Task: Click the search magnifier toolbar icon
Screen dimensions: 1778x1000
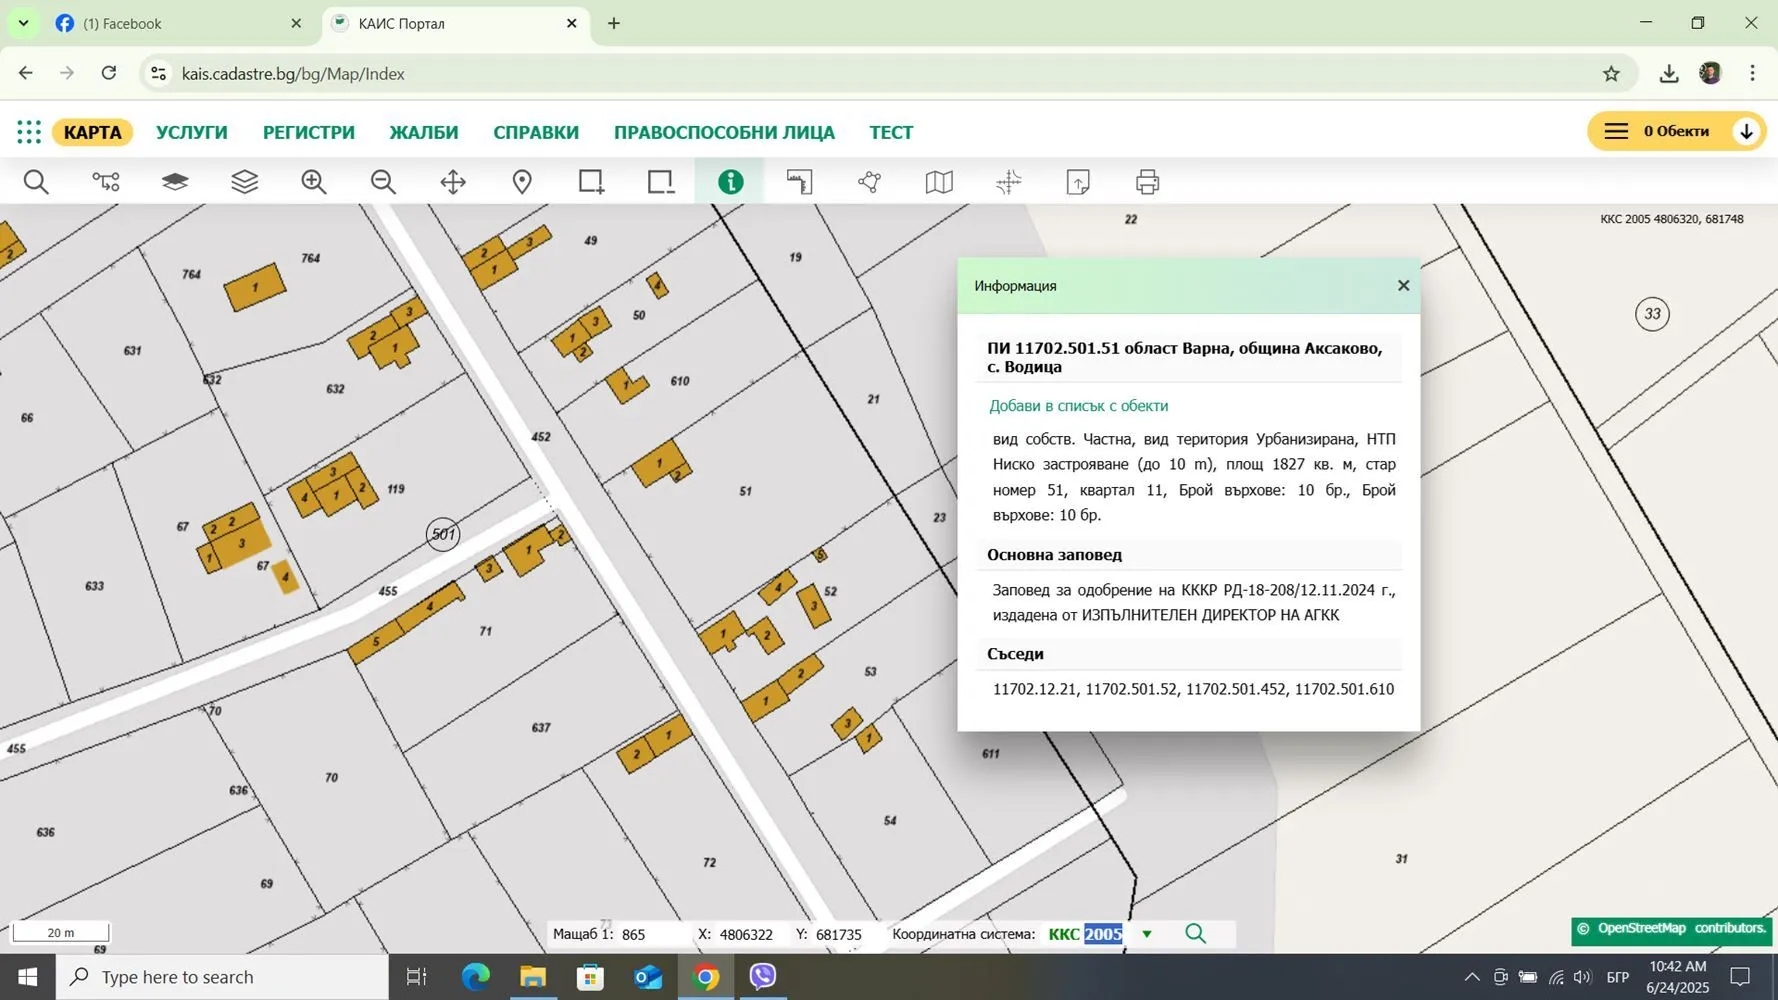Action: point(36,182)
